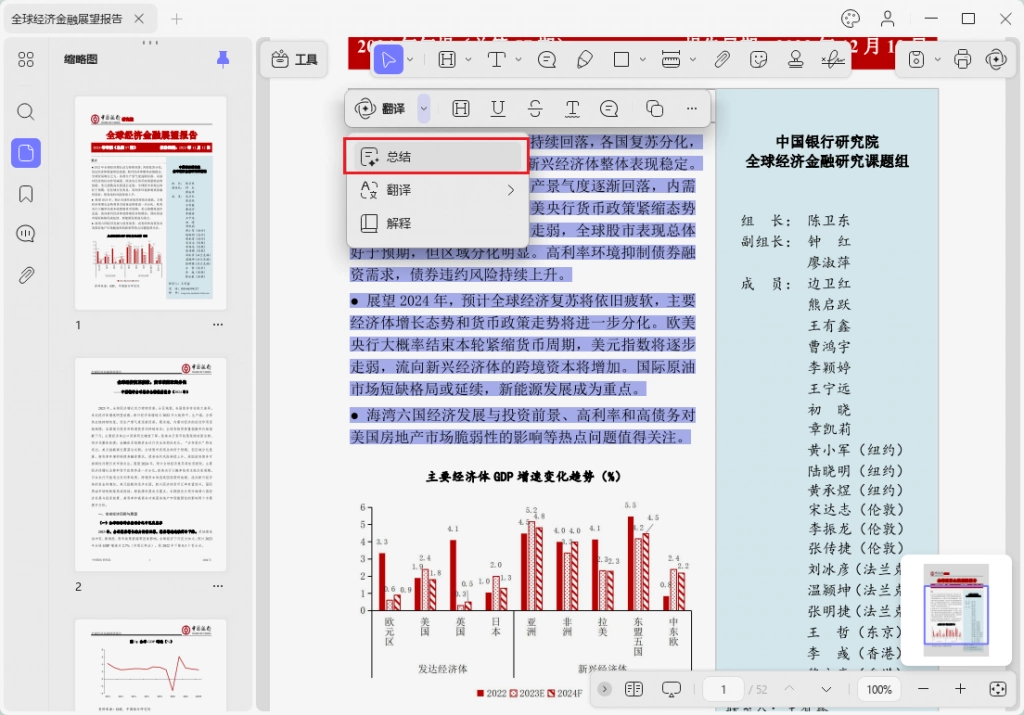Select the stamp tool

795,60
